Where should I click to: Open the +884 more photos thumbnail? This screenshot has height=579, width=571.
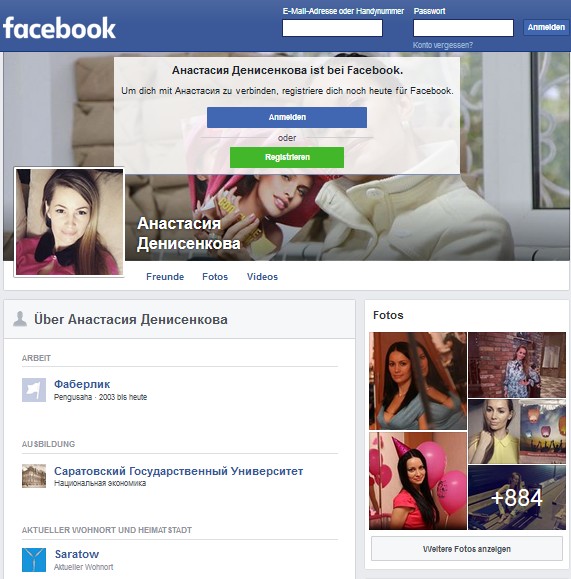517,497
